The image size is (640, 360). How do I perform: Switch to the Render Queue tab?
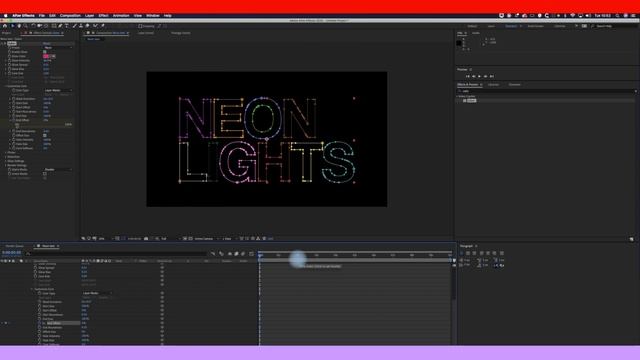[14, 246]
